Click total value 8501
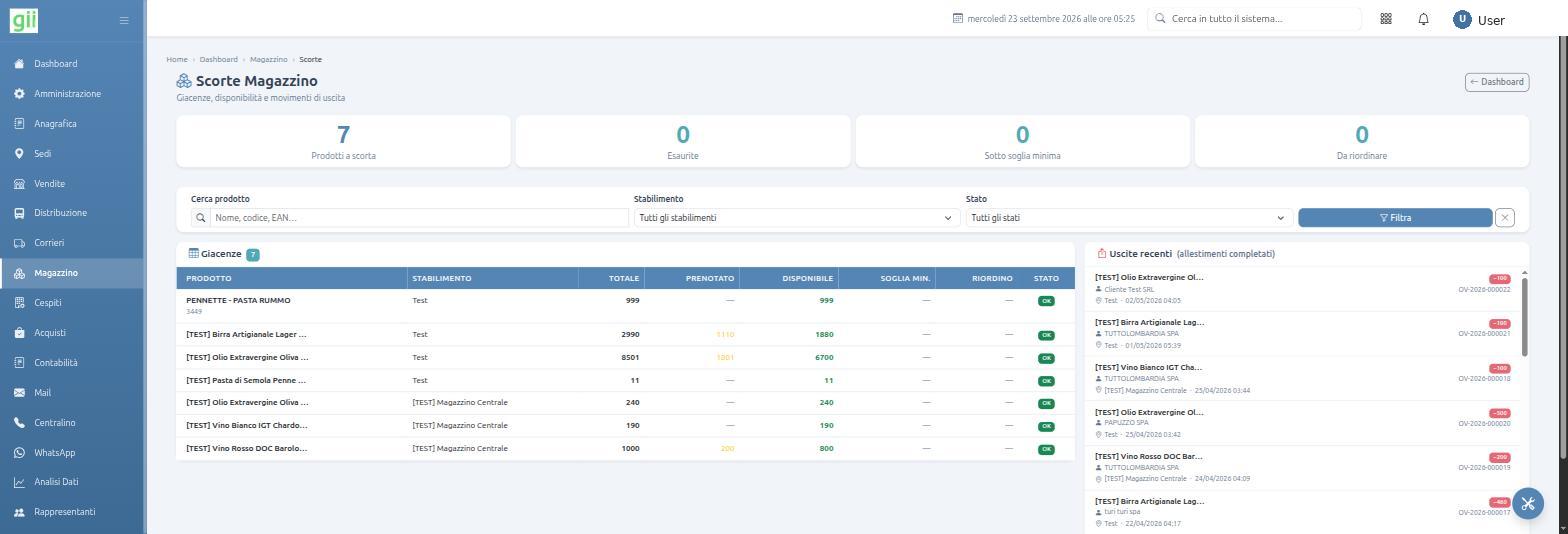Viewport: 1568px width, 534px height. [630, 358]
